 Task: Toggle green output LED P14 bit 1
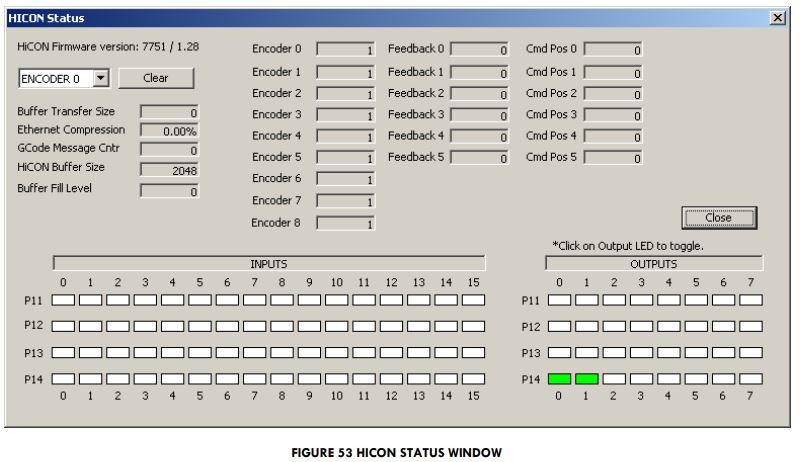tap(587, 379)
